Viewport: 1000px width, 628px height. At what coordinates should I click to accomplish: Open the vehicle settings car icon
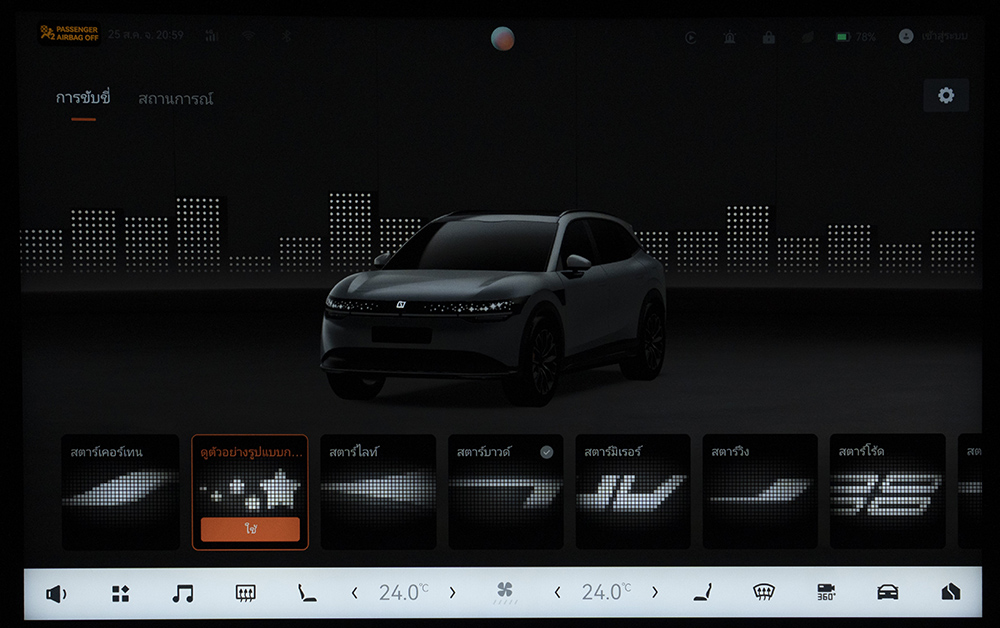[887, 592]
